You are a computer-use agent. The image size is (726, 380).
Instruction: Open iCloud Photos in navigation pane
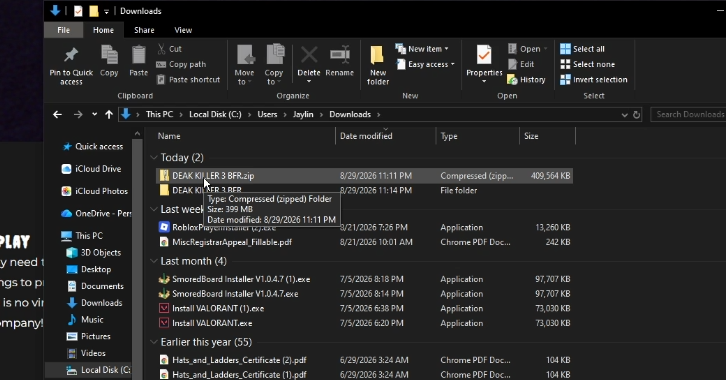click(x=94, y=191)
